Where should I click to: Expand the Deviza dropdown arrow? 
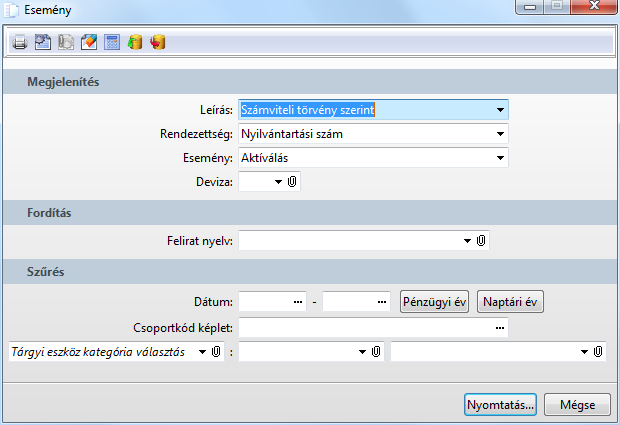click(278, 182)
